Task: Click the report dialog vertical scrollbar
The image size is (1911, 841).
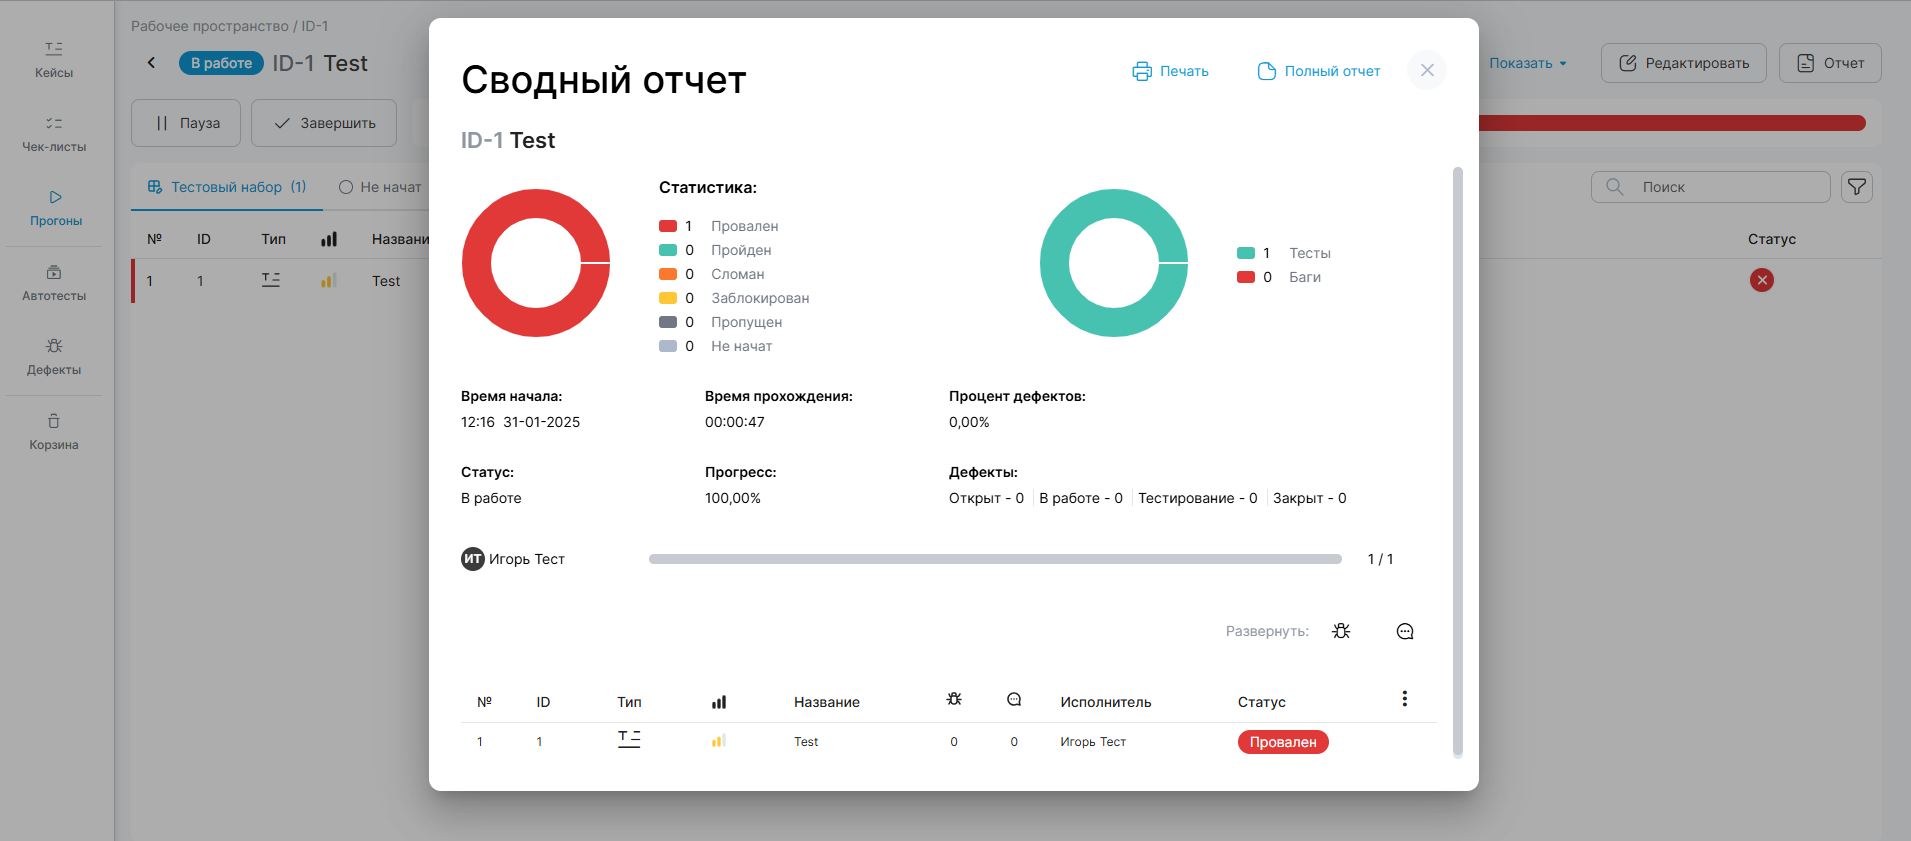Action: pos(1457,462)
